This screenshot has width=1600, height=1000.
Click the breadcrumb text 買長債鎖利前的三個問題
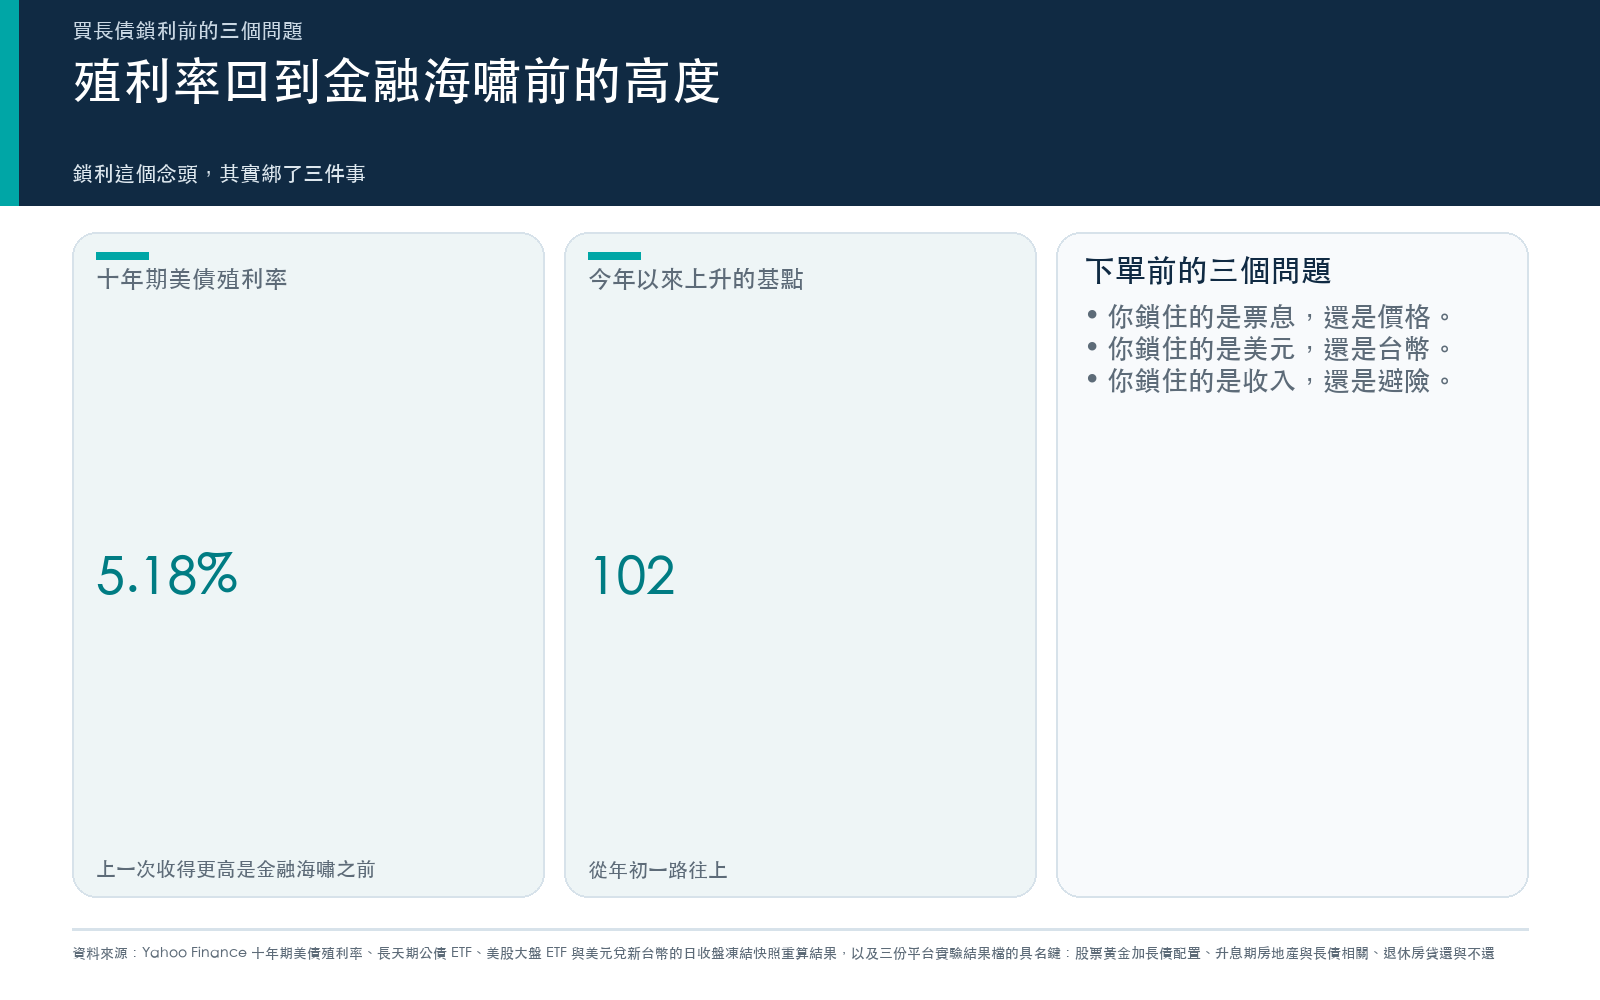pos(188,31)
